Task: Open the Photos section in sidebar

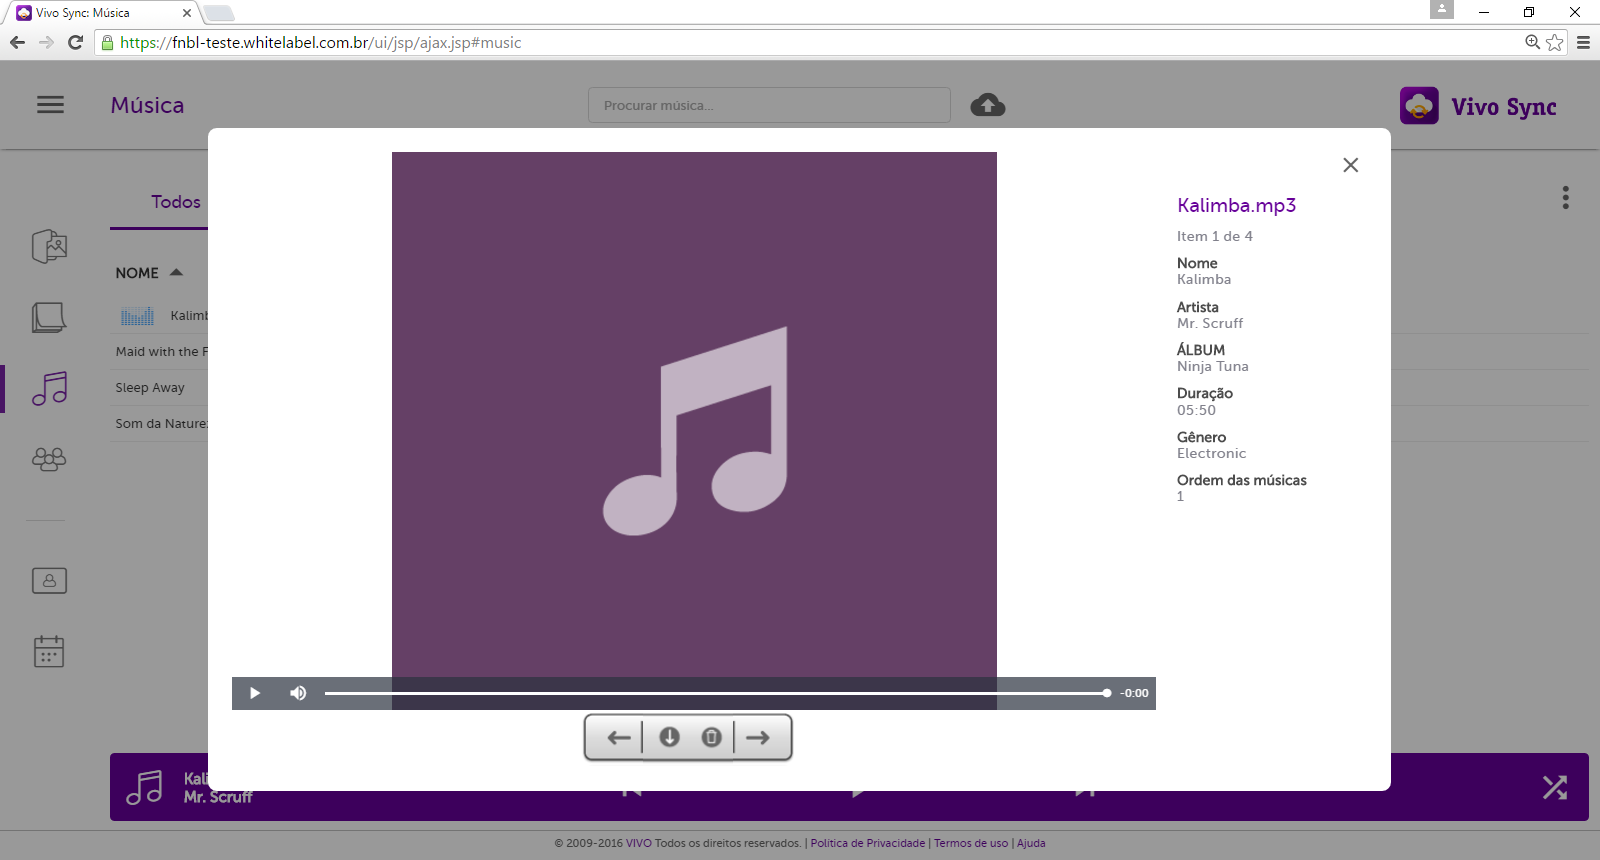Action: pyautogui.click(x=49, y=246)
